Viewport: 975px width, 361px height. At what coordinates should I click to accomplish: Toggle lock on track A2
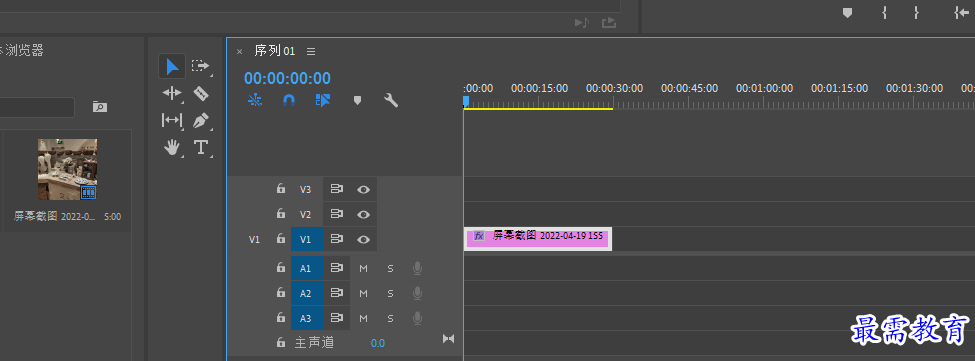pos(281,293)
